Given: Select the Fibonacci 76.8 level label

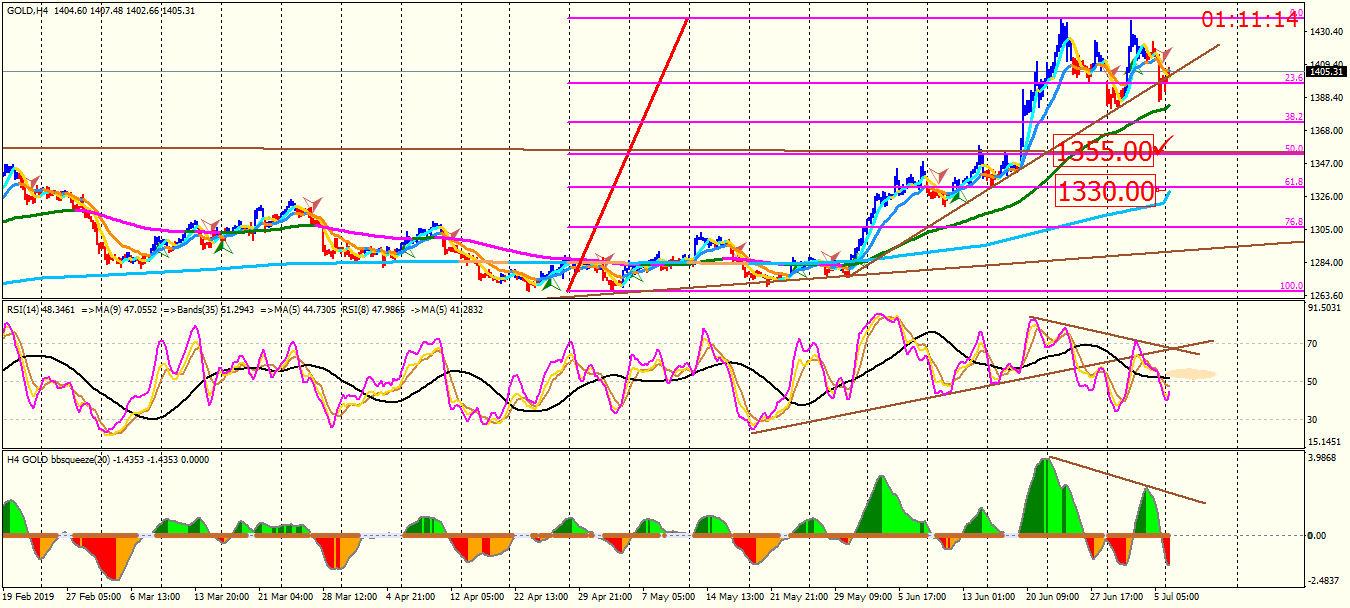Looking at the screenshot, I should pos(1293,222).
